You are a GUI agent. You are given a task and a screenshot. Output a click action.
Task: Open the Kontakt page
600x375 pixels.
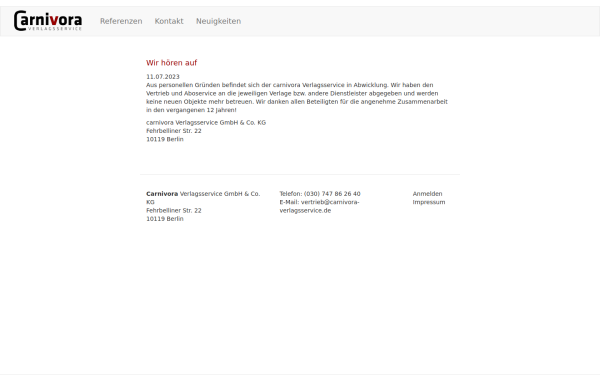click(169, 21)
